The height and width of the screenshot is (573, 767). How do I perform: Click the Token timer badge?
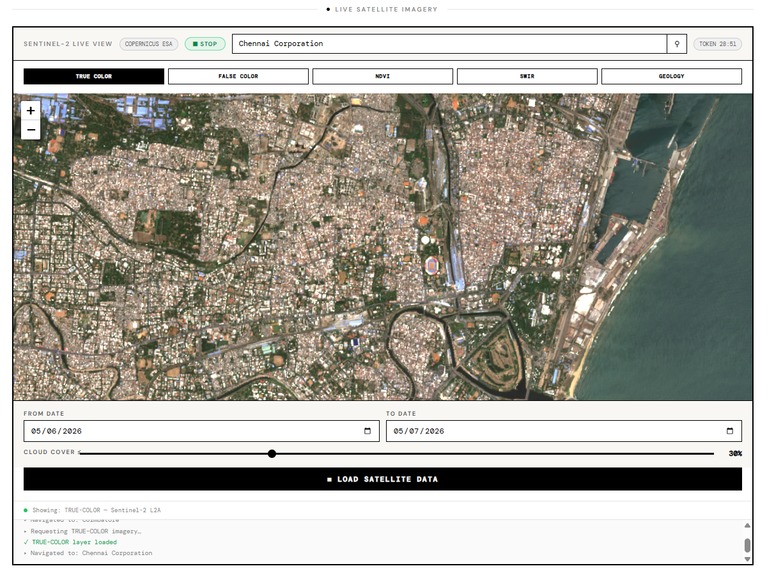point(718,44)
